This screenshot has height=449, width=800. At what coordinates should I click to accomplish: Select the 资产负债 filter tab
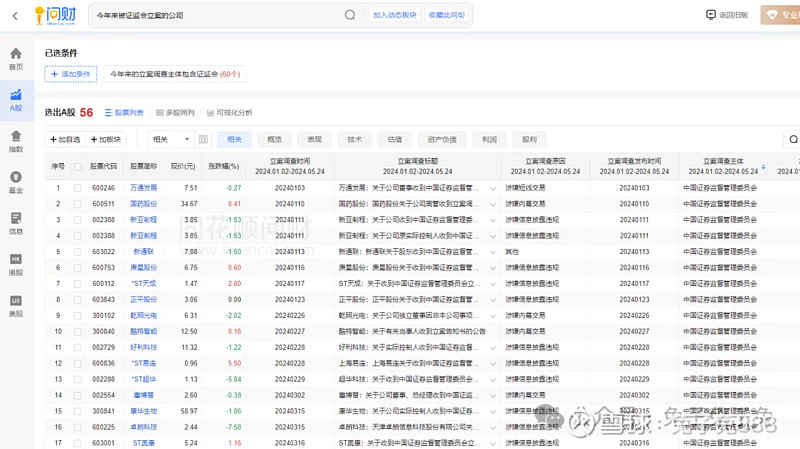click(x=442, y=139)
